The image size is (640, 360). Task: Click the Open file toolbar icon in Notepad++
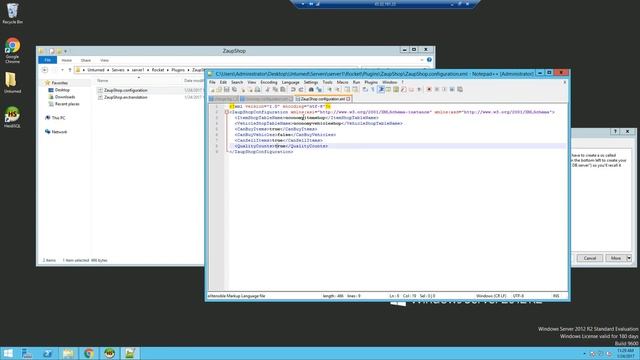click(219, 89)
